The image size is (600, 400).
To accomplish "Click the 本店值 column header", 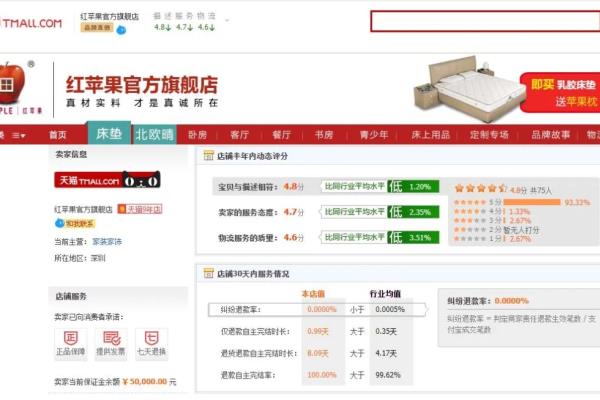I will [313, 294].
